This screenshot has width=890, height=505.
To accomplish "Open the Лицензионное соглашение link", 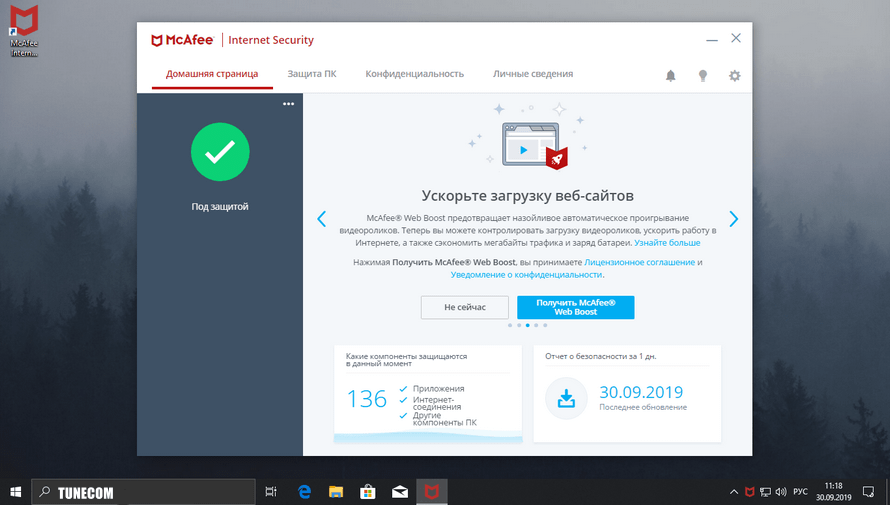I will (640, 262).
